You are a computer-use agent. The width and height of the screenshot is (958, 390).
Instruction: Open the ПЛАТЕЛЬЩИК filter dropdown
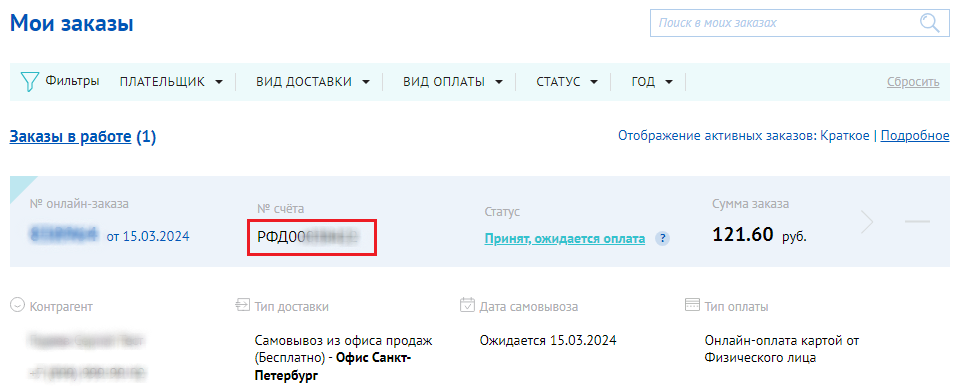coord(172,82)
